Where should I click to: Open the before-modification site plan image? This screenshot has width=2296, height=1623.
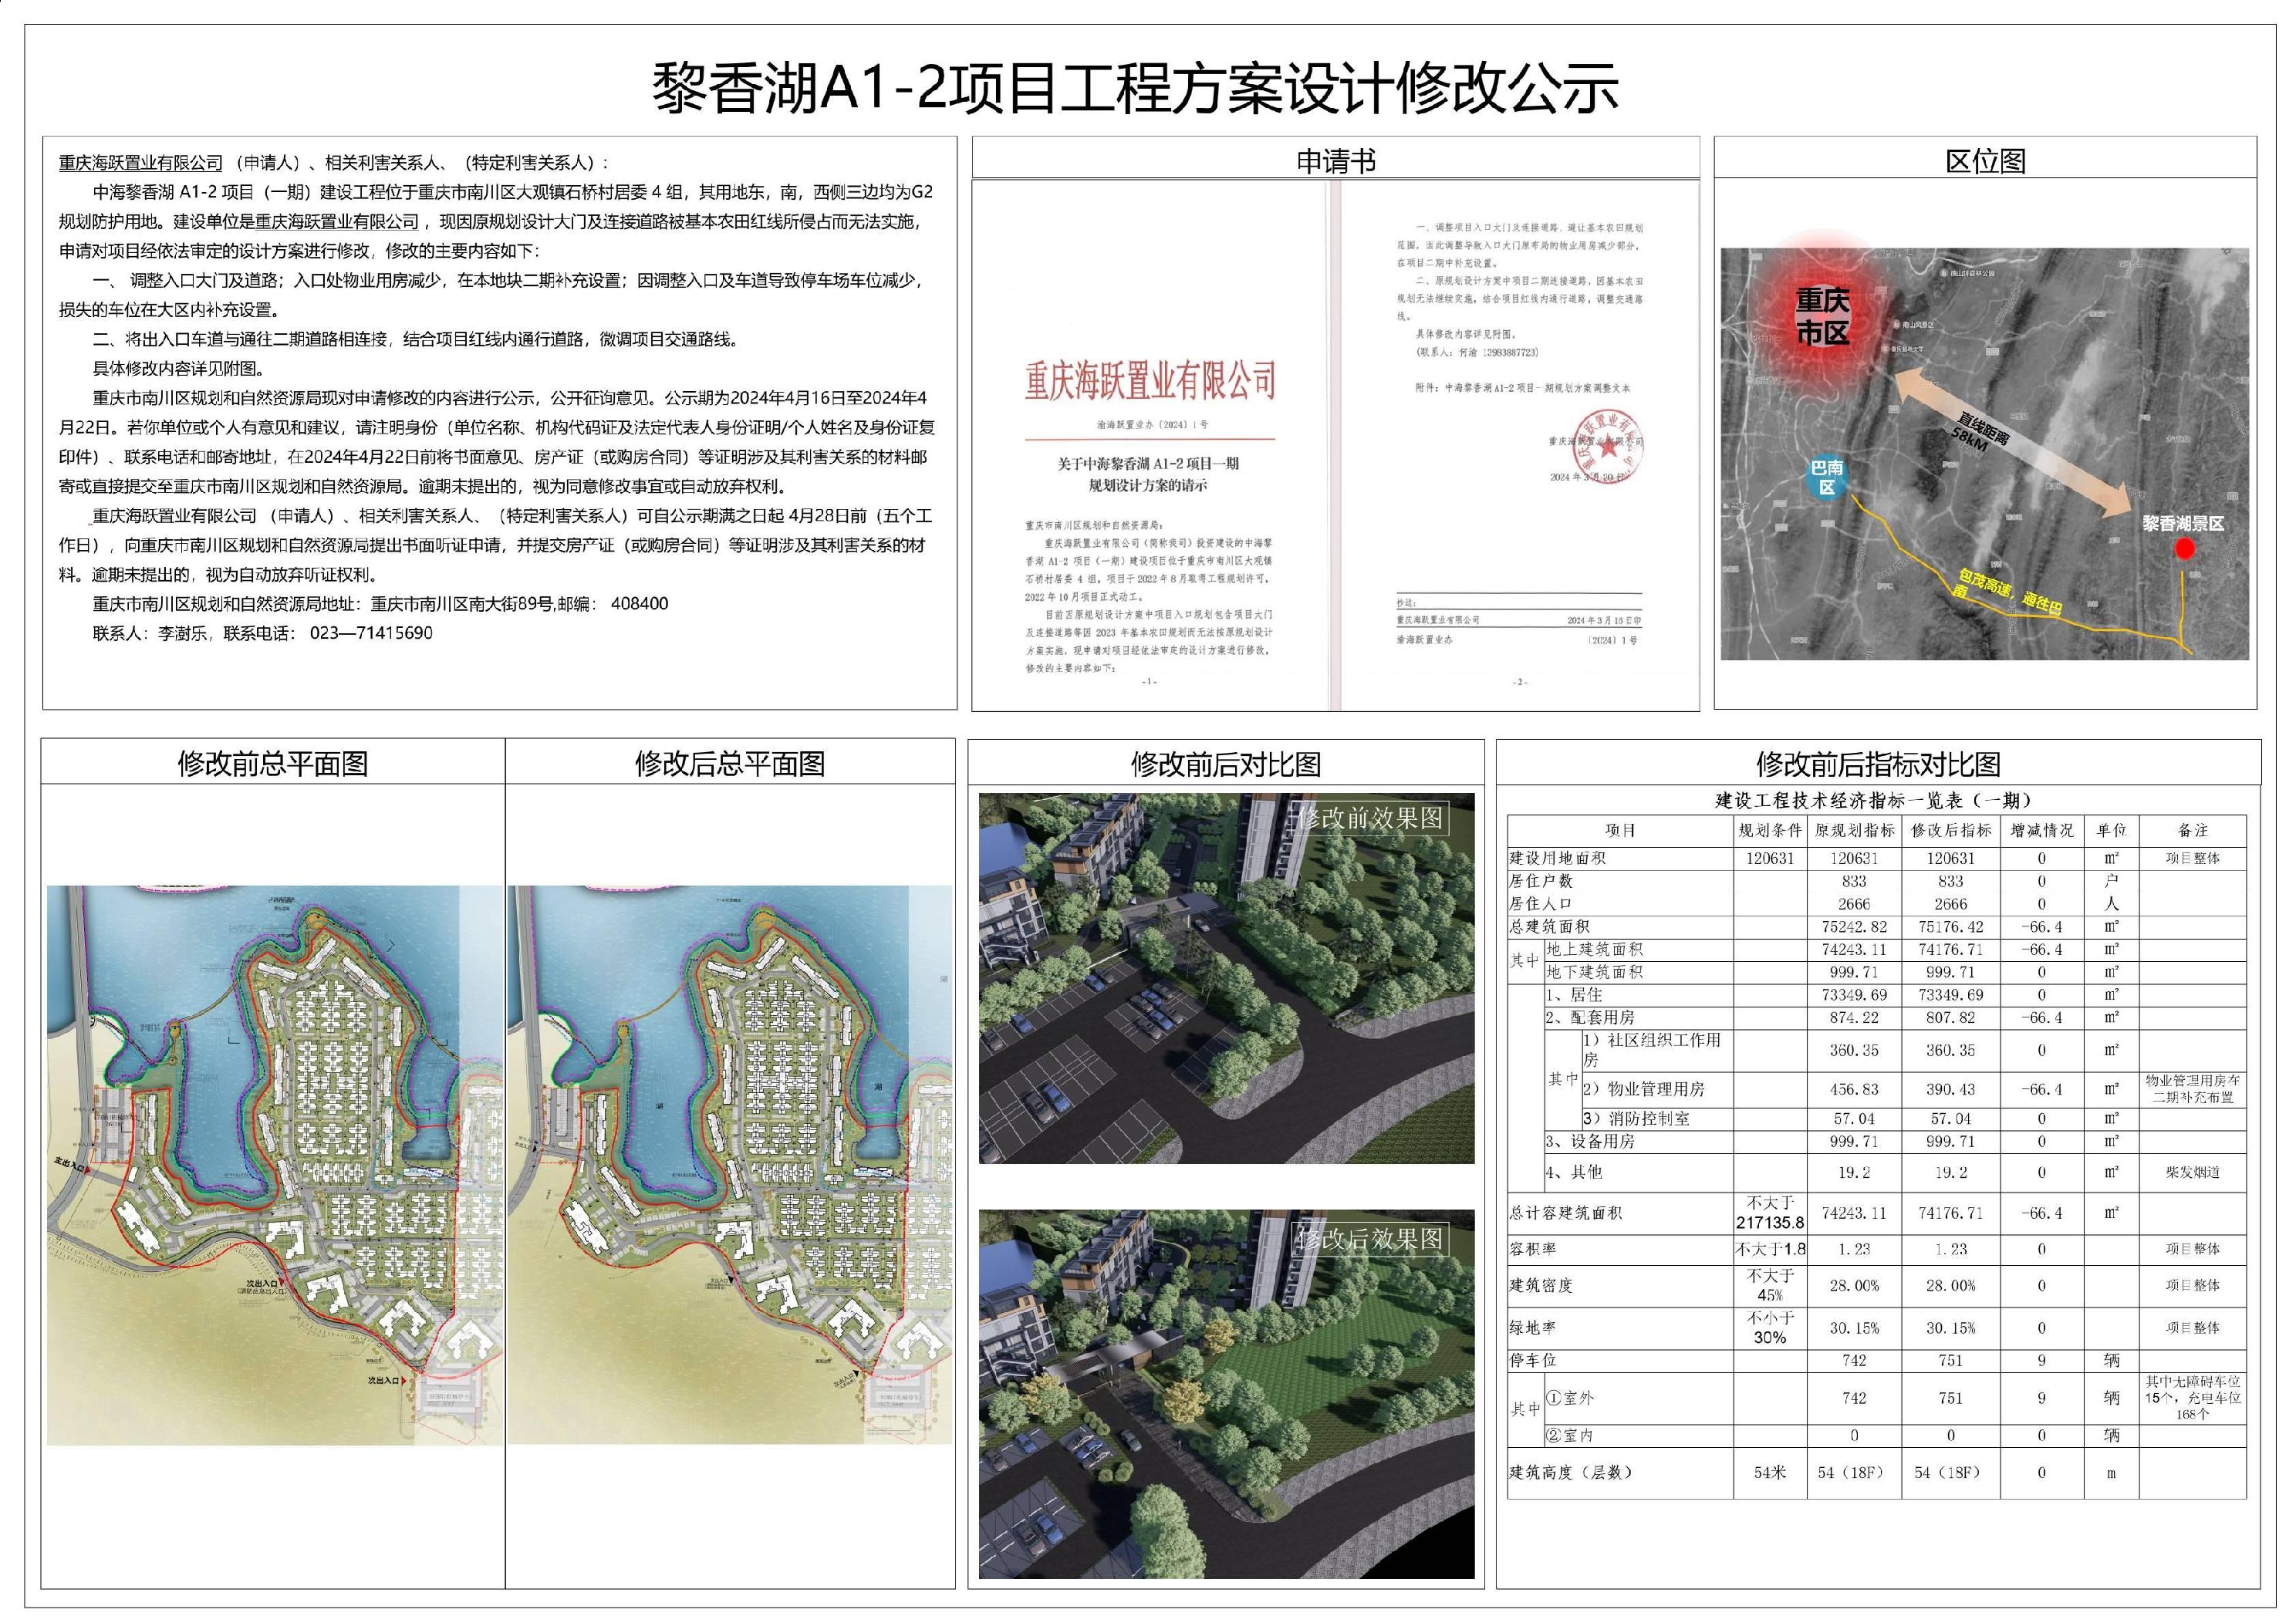click(x=275, y=1164)
